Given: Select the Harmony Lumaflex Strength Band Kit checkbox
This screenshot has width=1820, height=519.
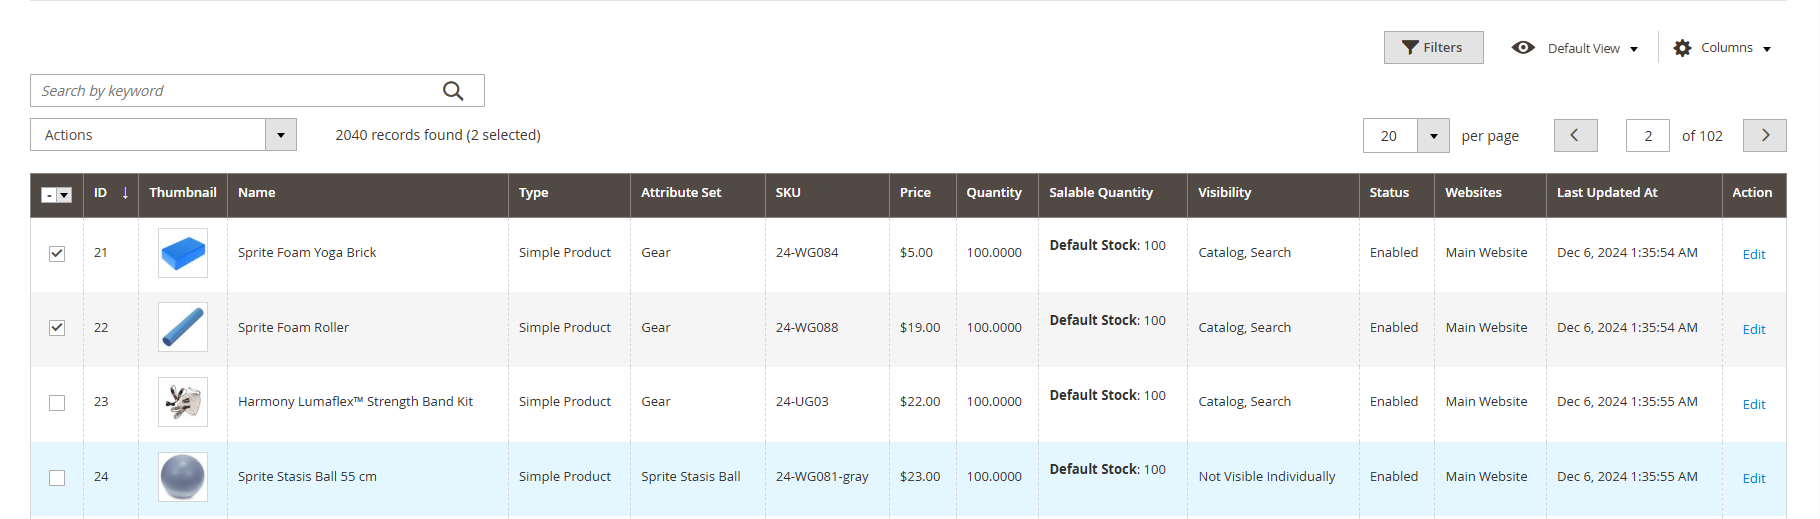Looking at the screenshot, I should coord(57,402).
